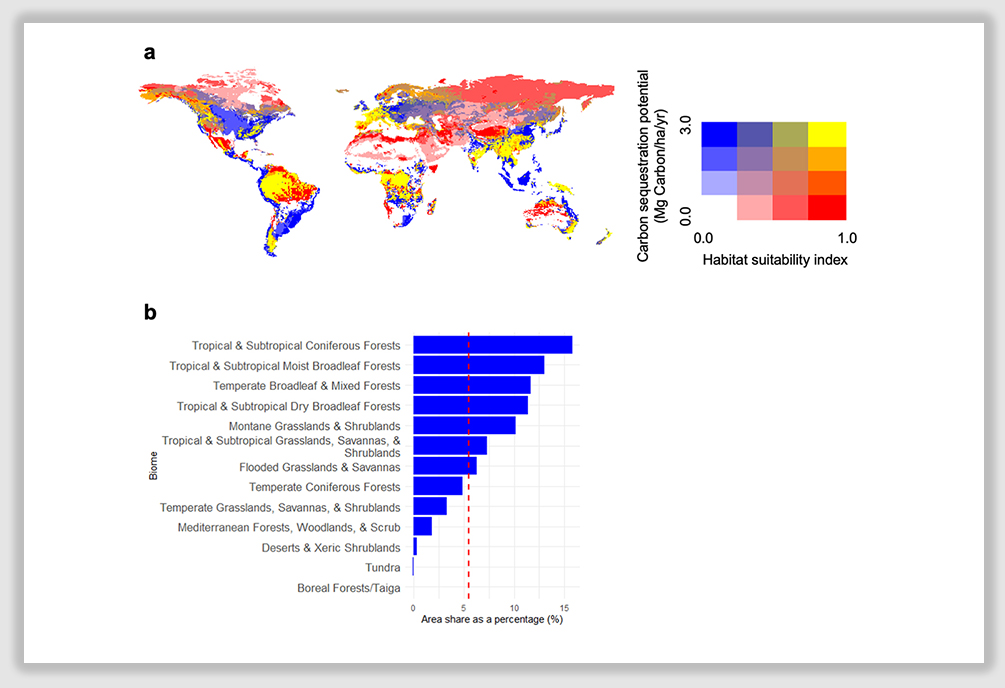Viewport: 1005px width, 688px height.
Task: Click the Carbon sequestration potential axis title
Action: [x=652, y=165]
